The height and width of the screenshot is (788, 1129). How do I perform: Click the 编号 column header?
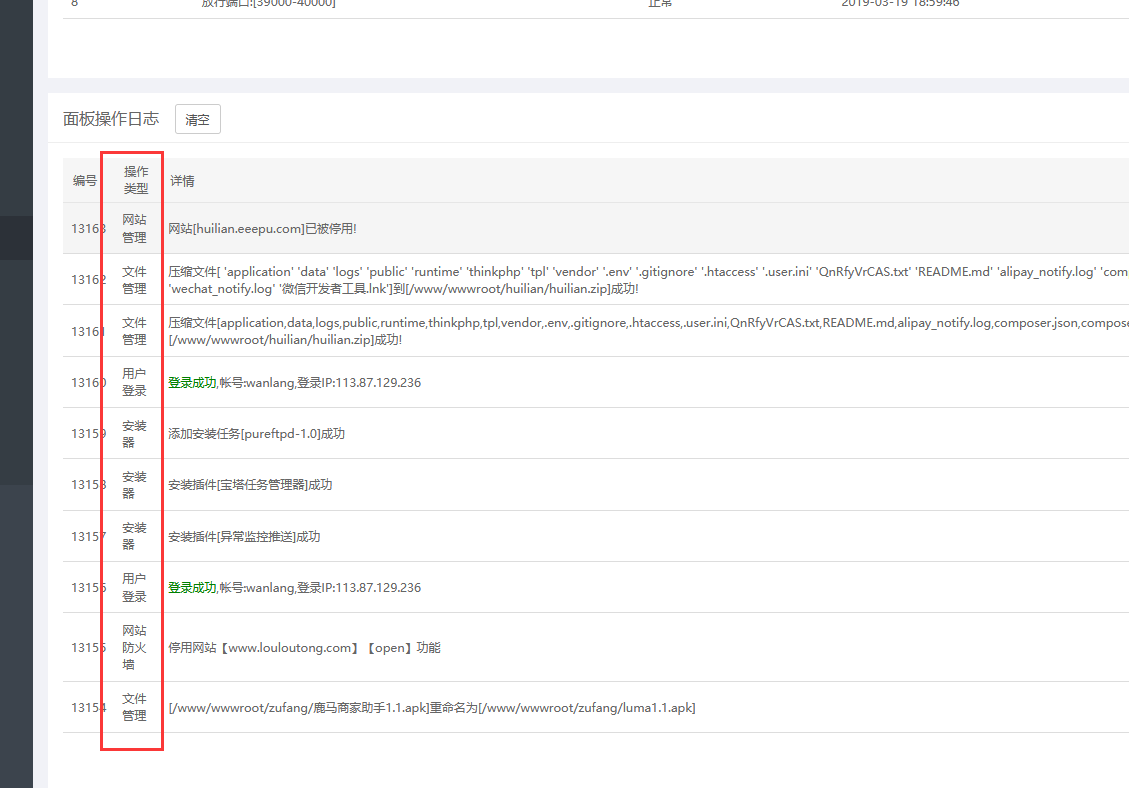click(x=84, y=181)
